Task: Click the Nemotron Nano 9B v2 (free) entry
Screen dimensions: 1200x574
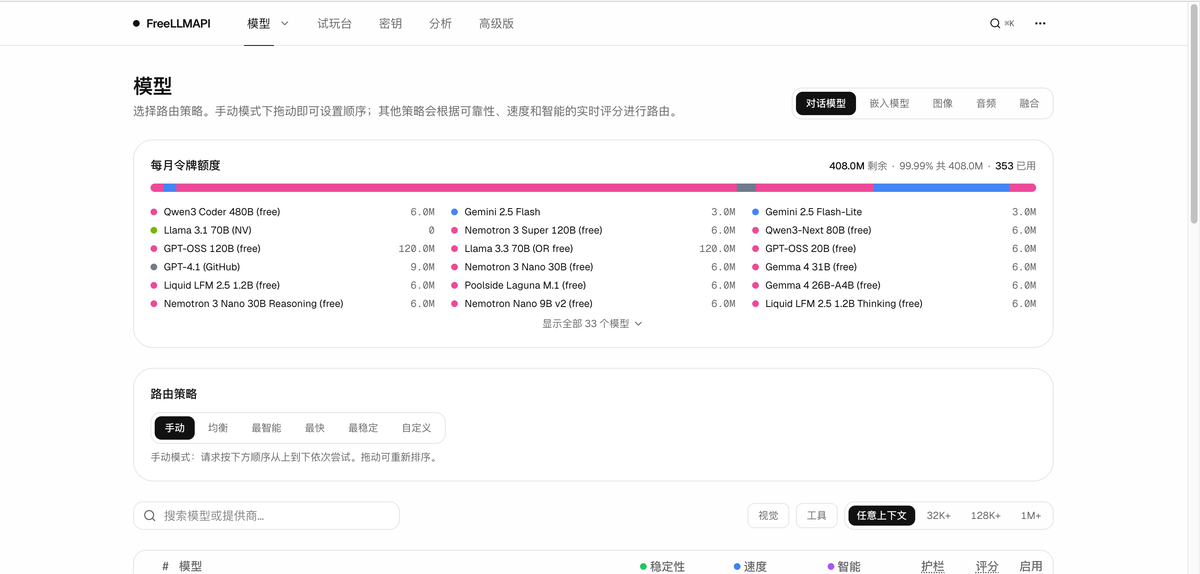Action: coord(593,304)
